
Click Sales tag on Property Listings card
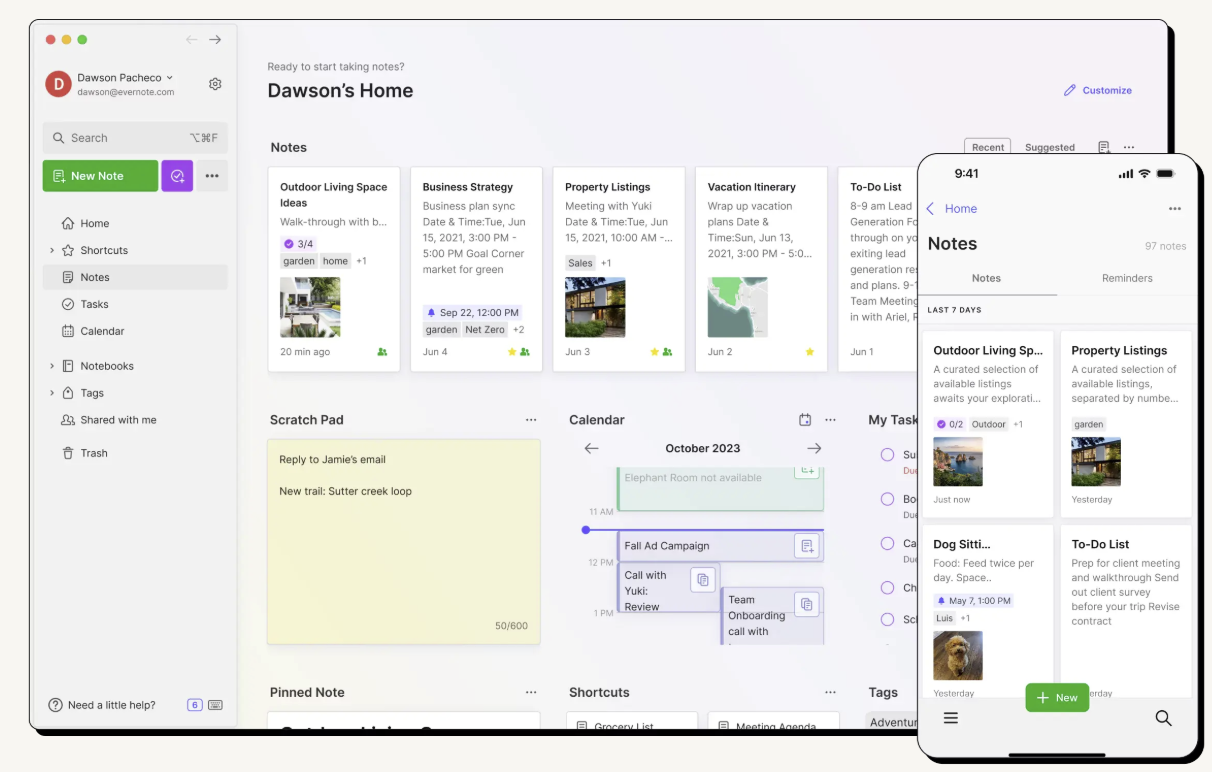click(580, 263)
